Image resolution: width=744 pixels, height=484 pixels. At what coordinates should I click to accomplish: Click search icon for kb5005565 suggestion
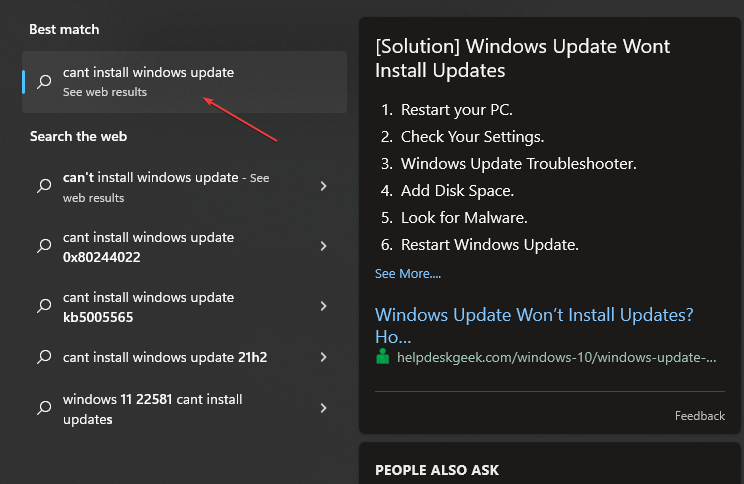pos(44,306)
